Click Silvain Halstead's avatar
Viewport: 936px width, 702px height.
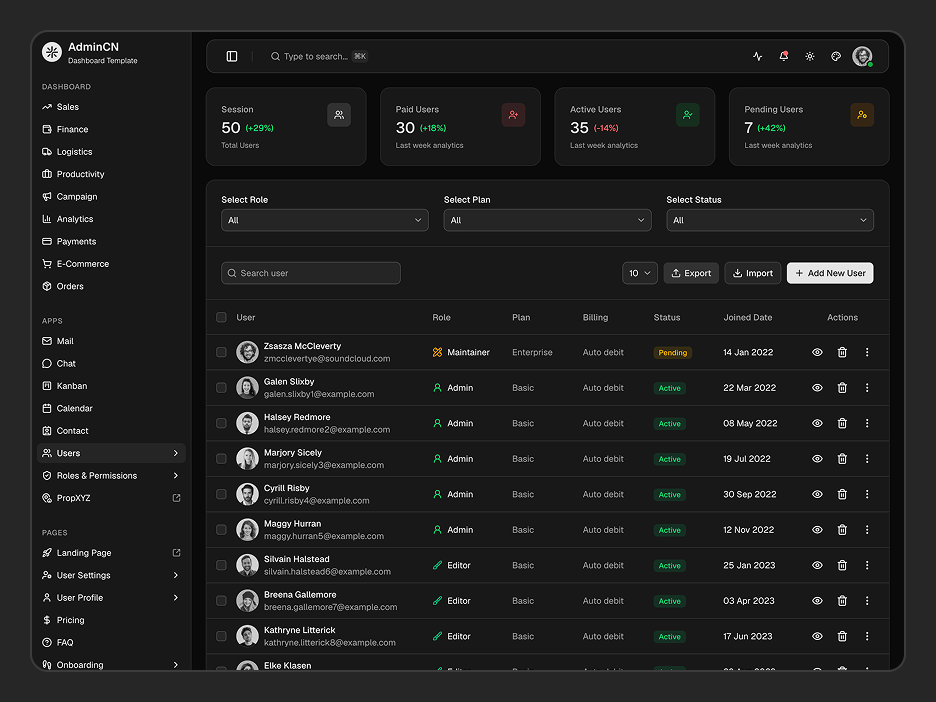click(247, 565)
